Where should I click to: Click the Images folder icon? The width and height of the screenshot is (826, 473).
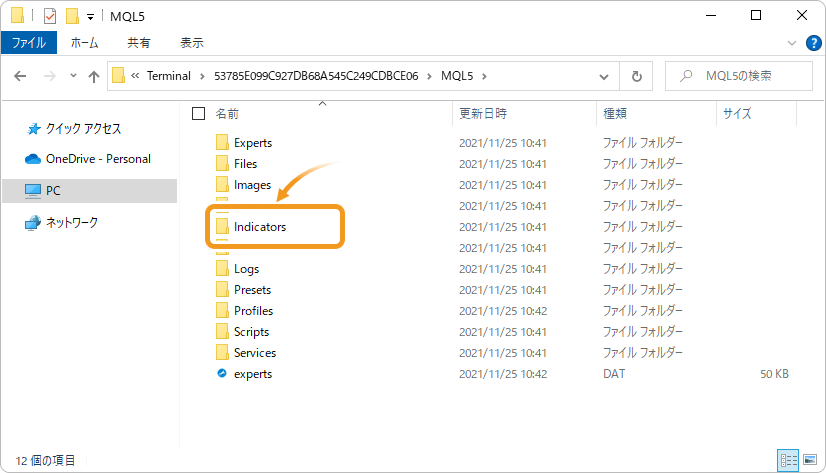(222, 184)
